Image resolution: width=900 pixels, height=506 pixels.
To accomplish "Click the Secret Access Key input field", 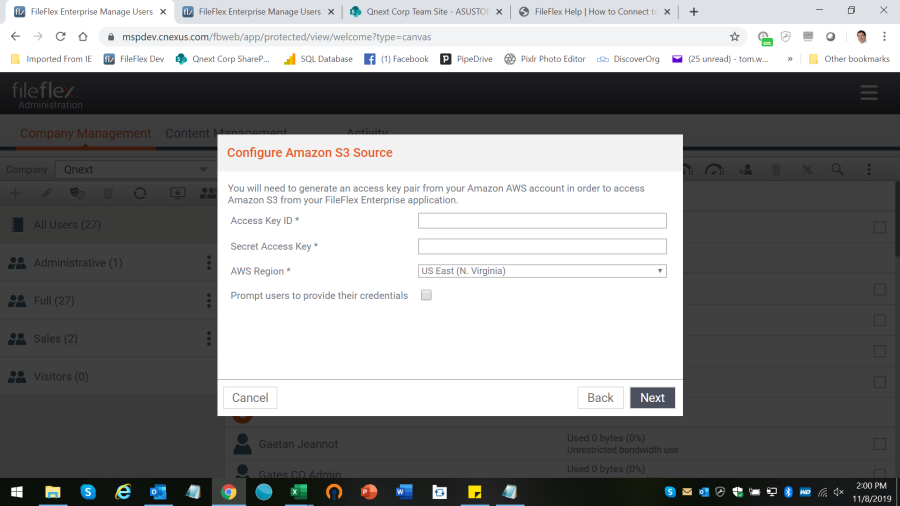I will coord(542,246).
